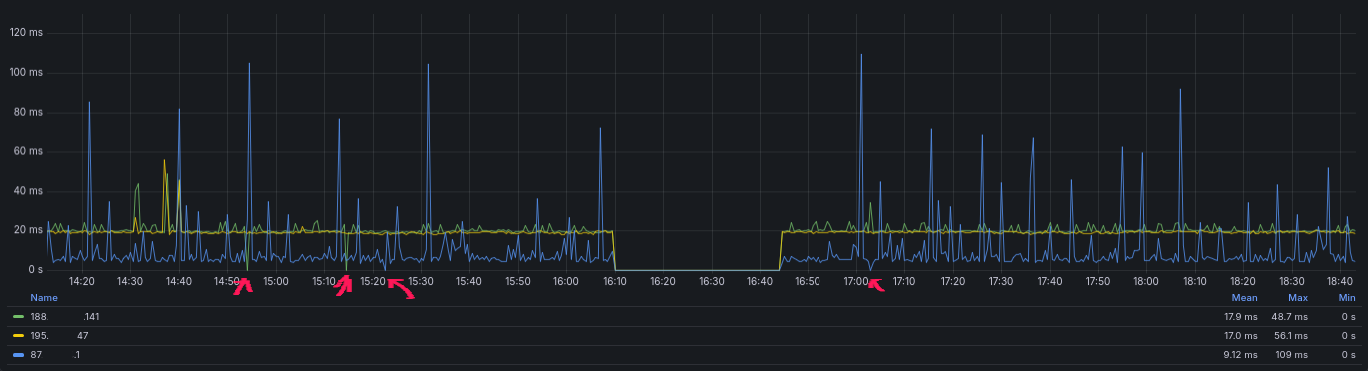
Task: Click the 15:40 time axis label
Action: tap(469, 282)
